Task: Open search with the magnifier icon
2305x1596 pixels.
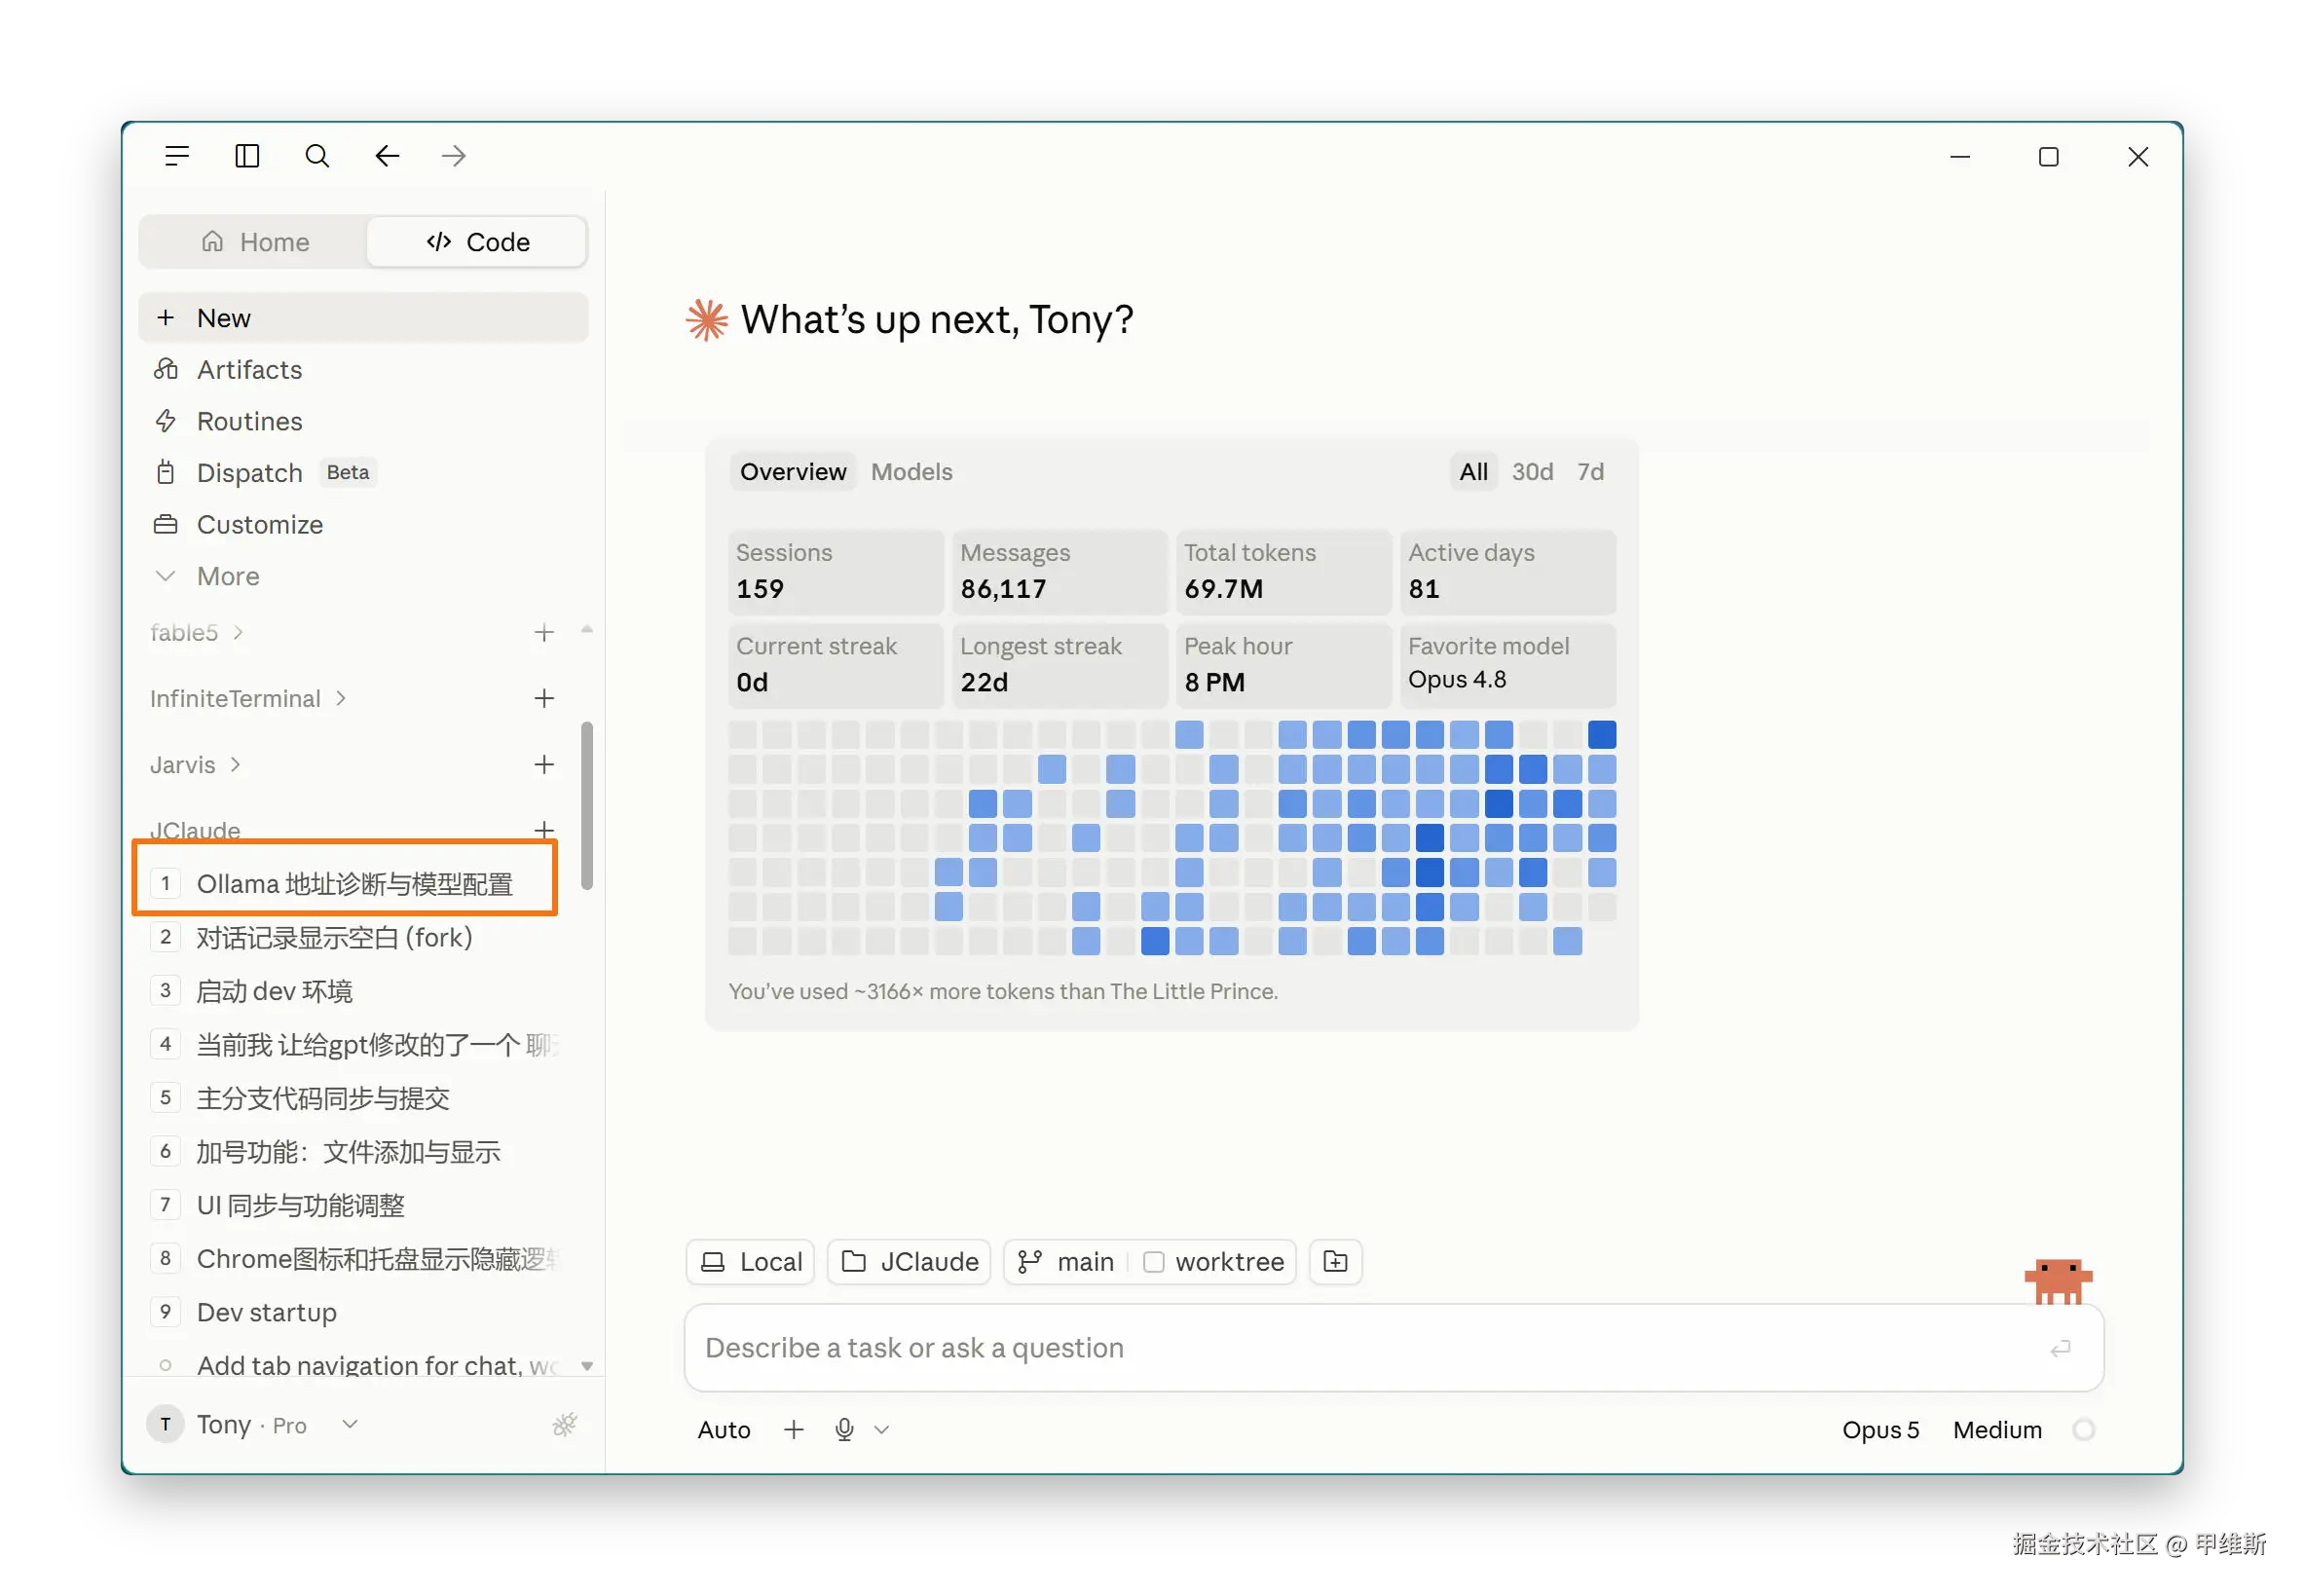Action: click(x=317, y=156)
